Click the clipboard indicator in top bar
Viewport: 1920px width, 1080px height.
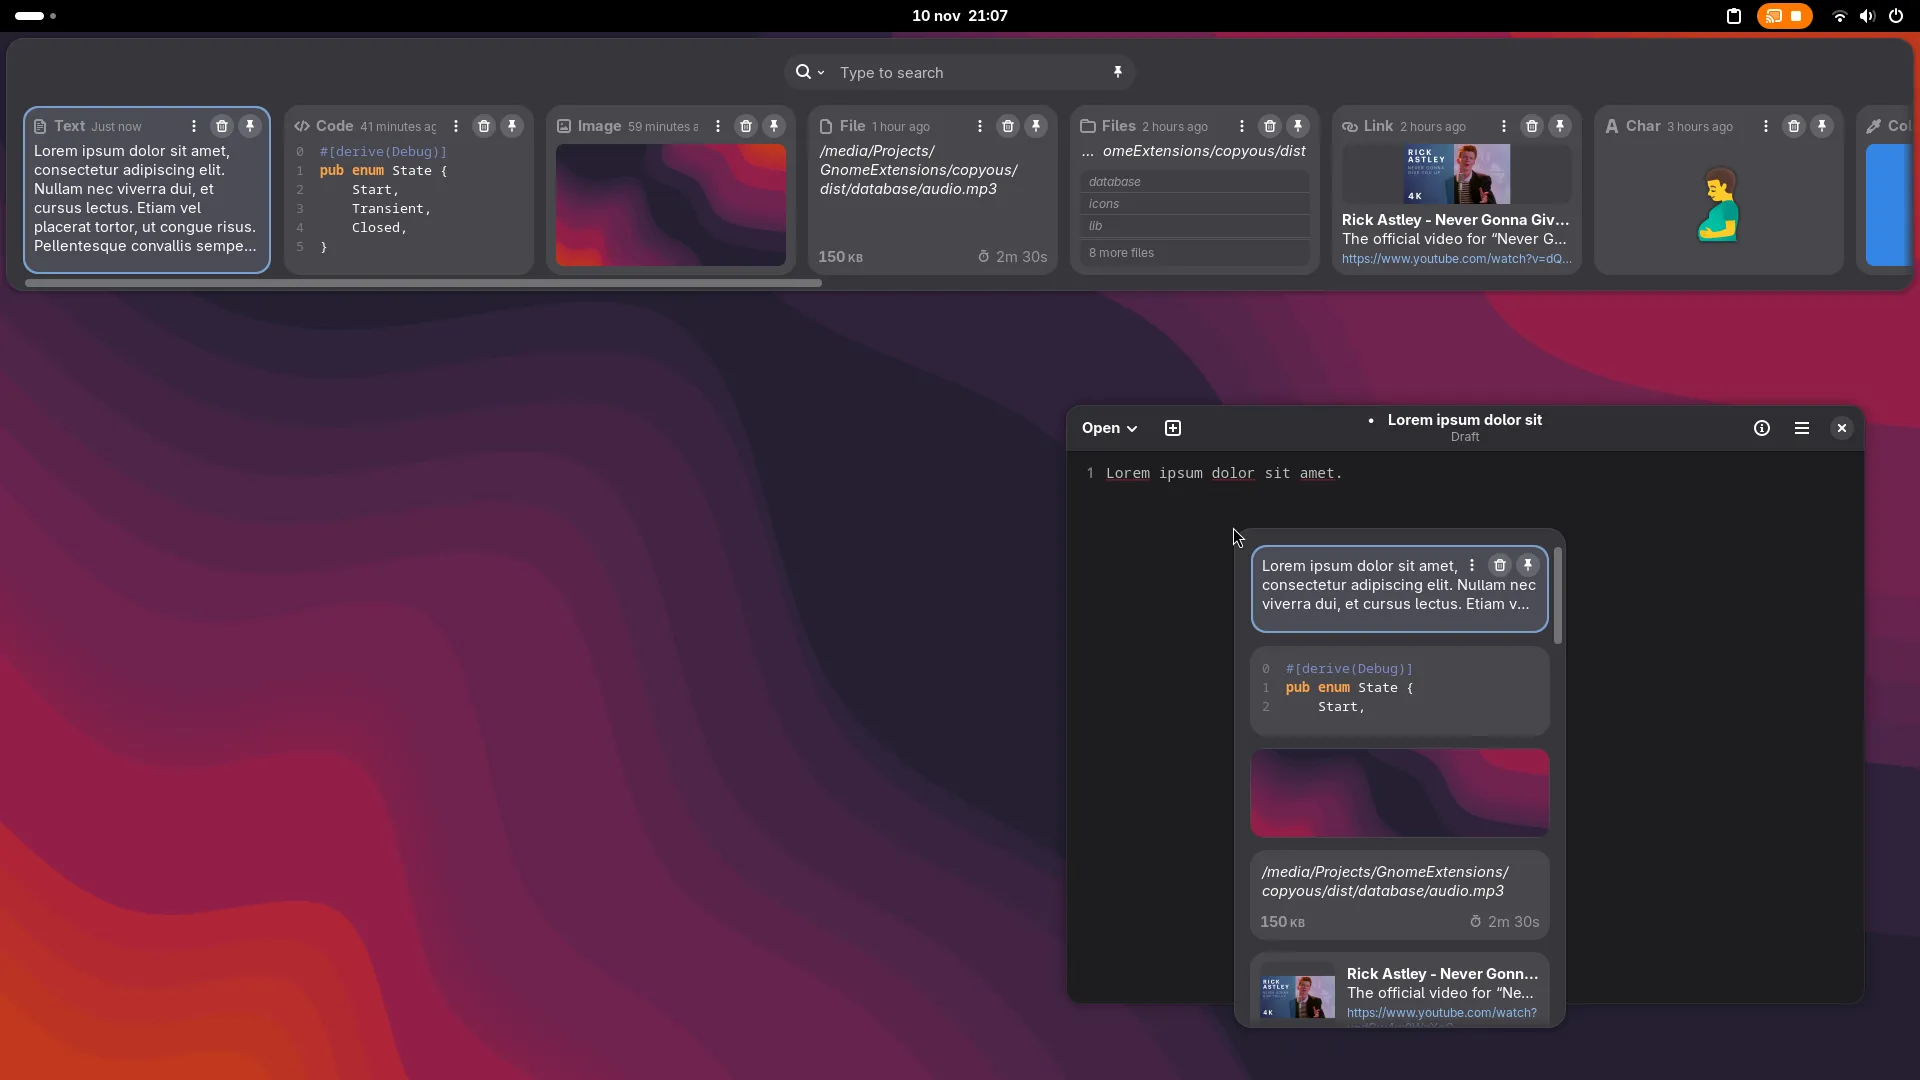1734,16
